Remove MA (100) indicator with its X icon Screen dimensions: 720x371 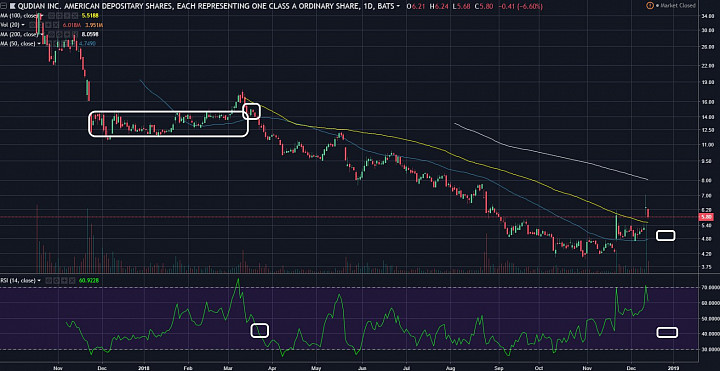[75, 16]
